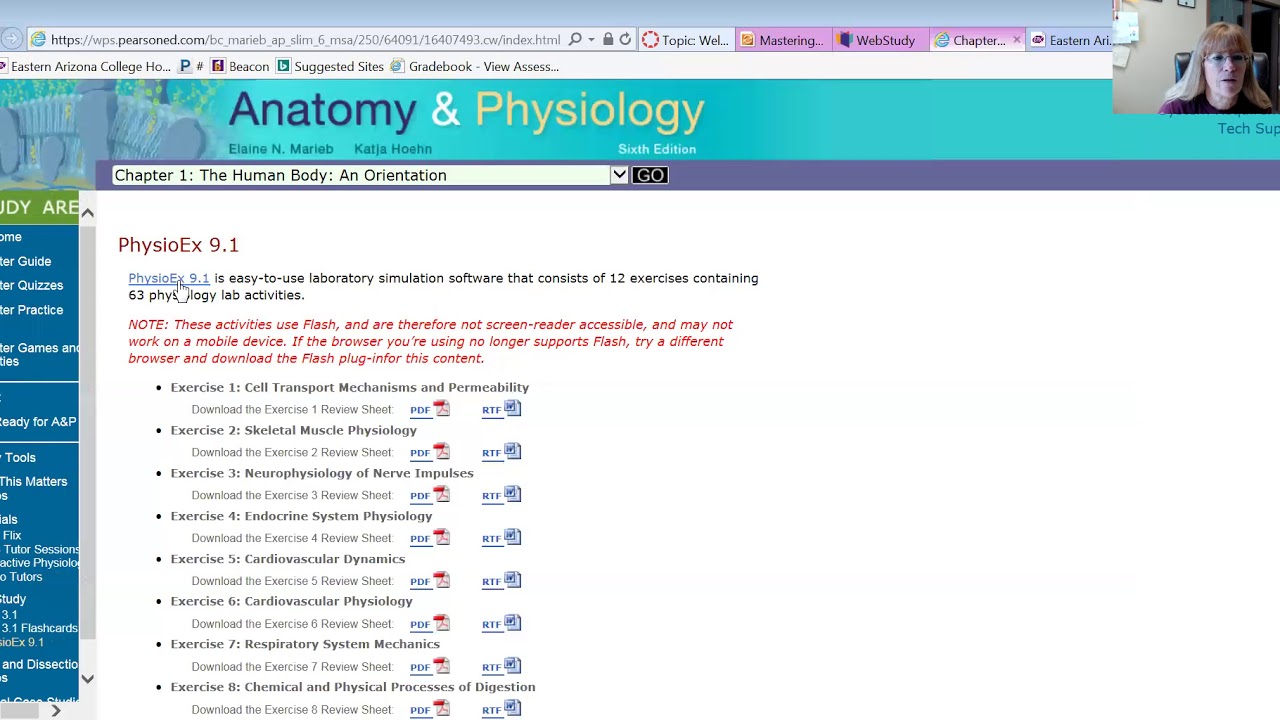Click the webcam video thumbnail
The image size is (1280, 720).
point(1196,57)
